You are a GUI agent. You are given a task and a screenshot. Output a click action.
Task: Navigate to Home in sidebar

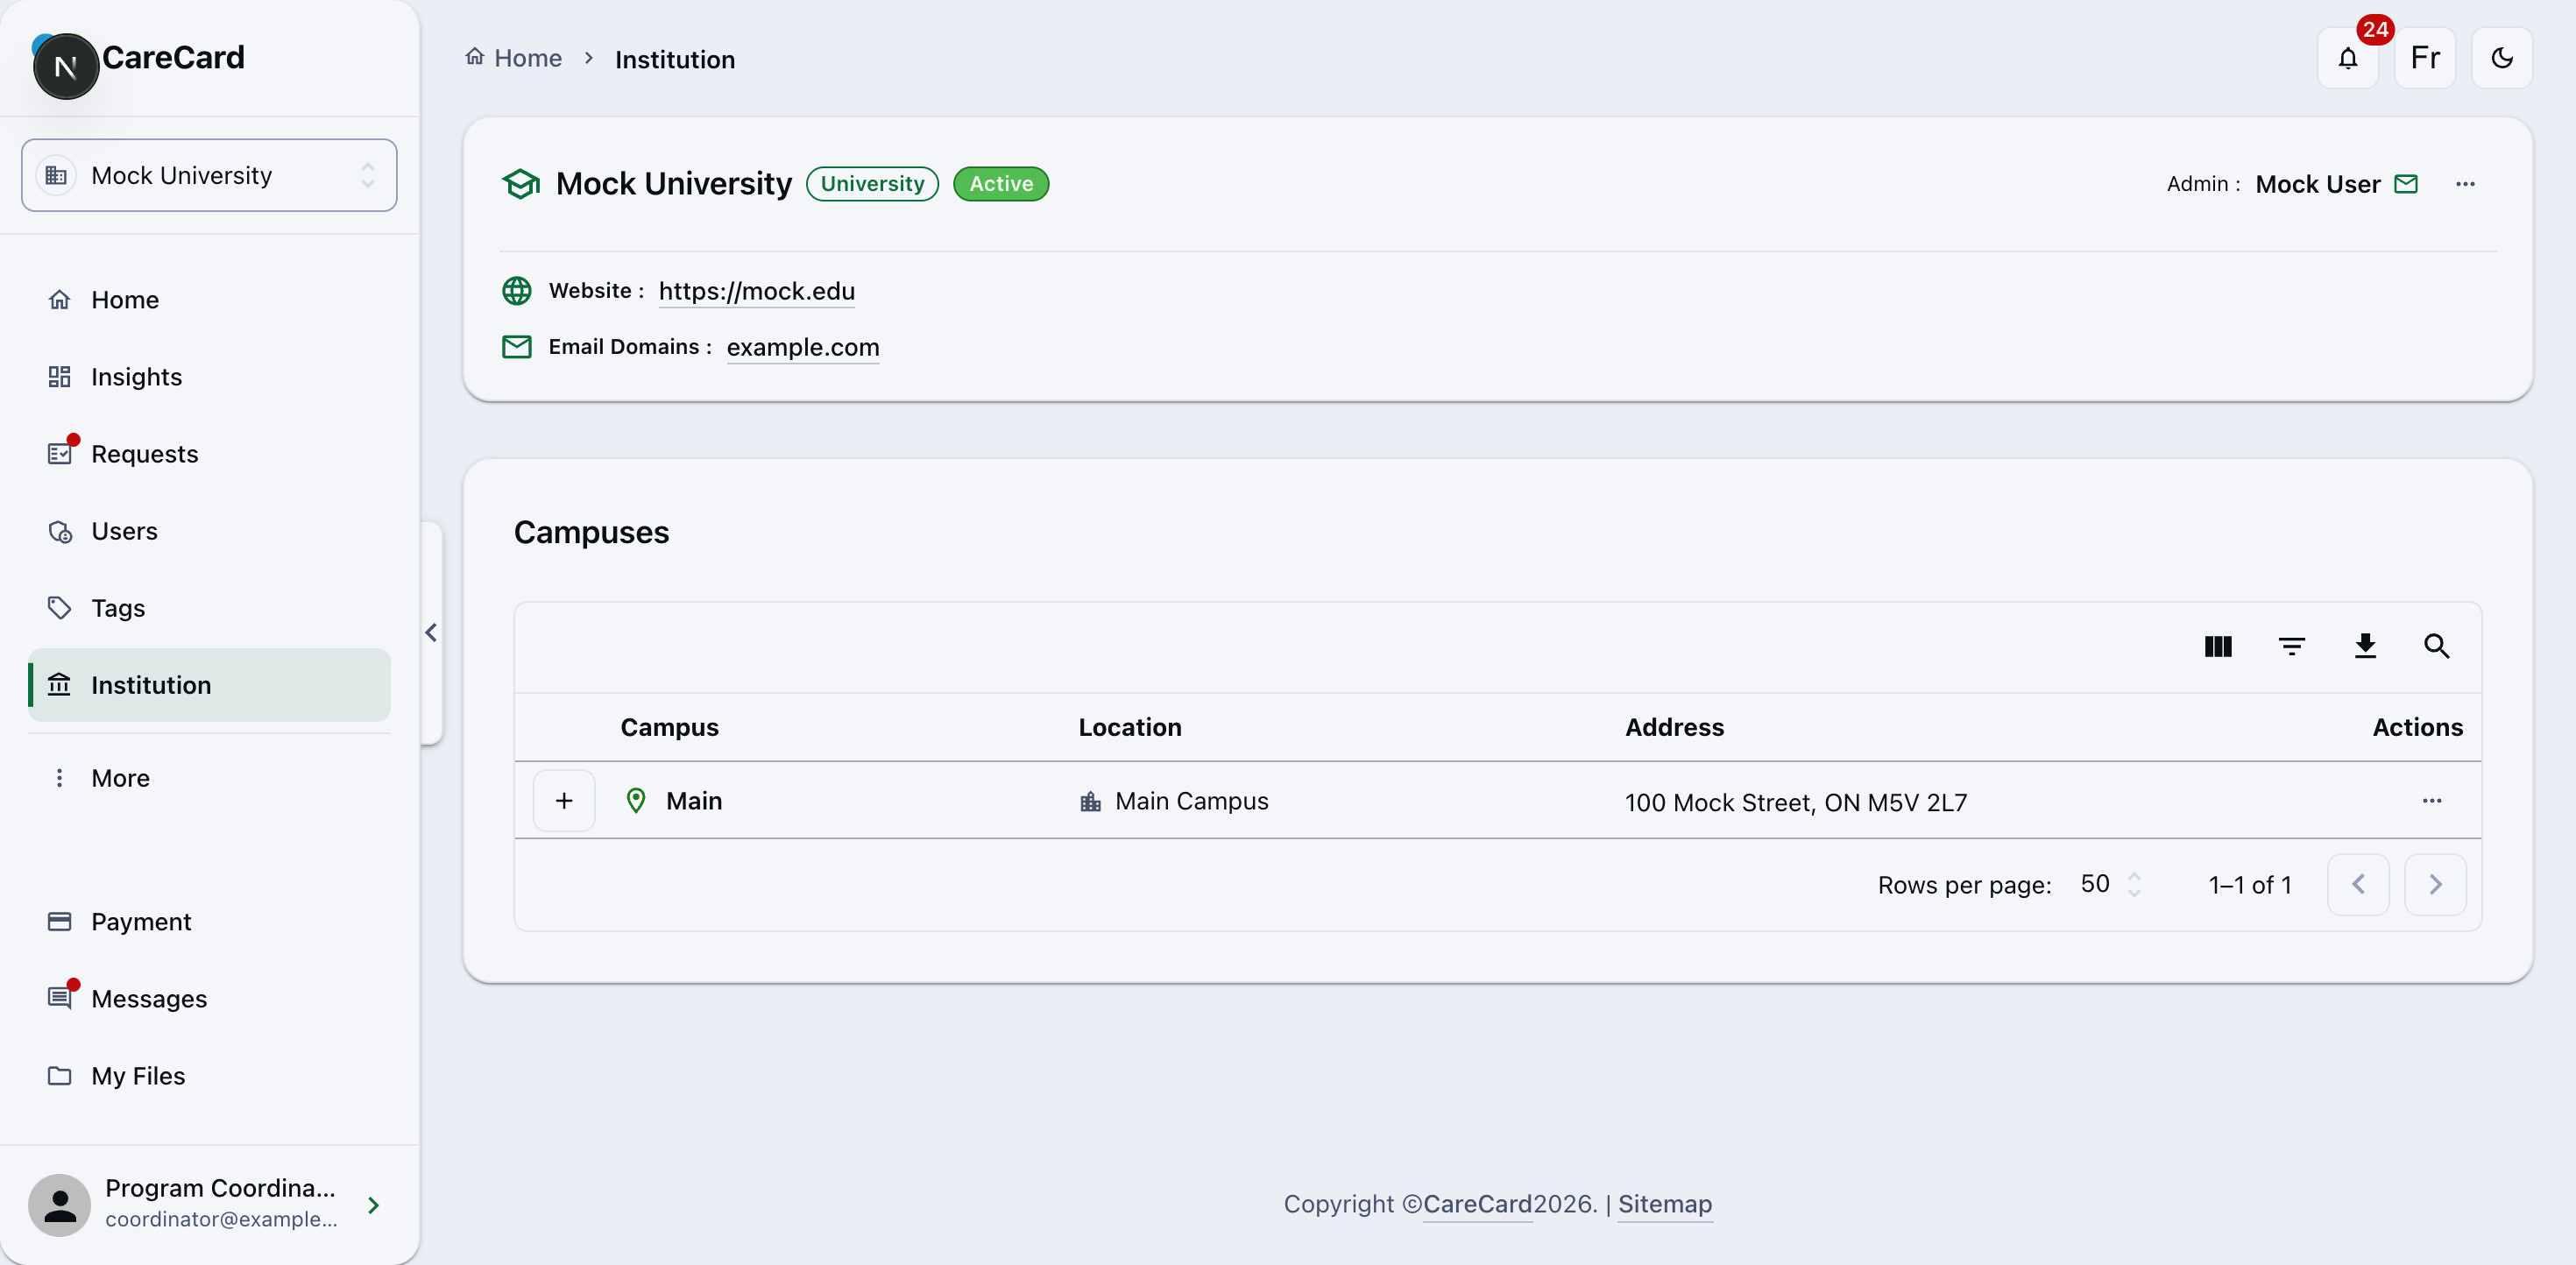coord(209,300)
